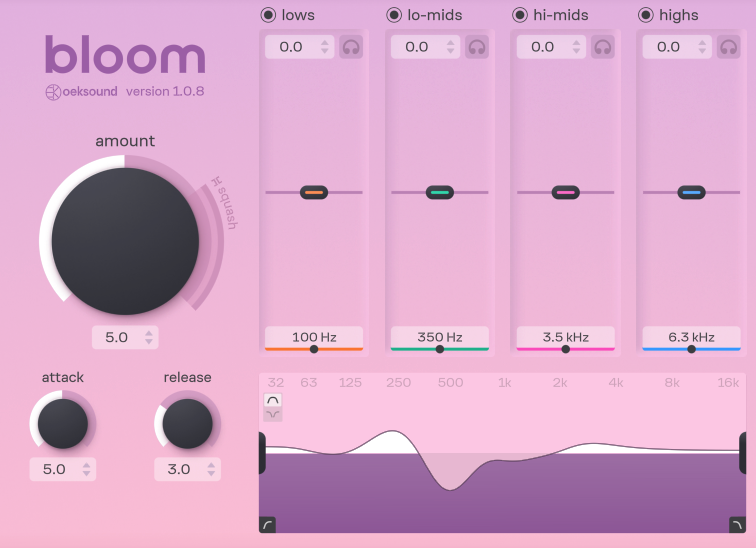Click the lows 100 Hz frequency field
The width and height of the screenshot is (756, 548).
pos(314,337)
